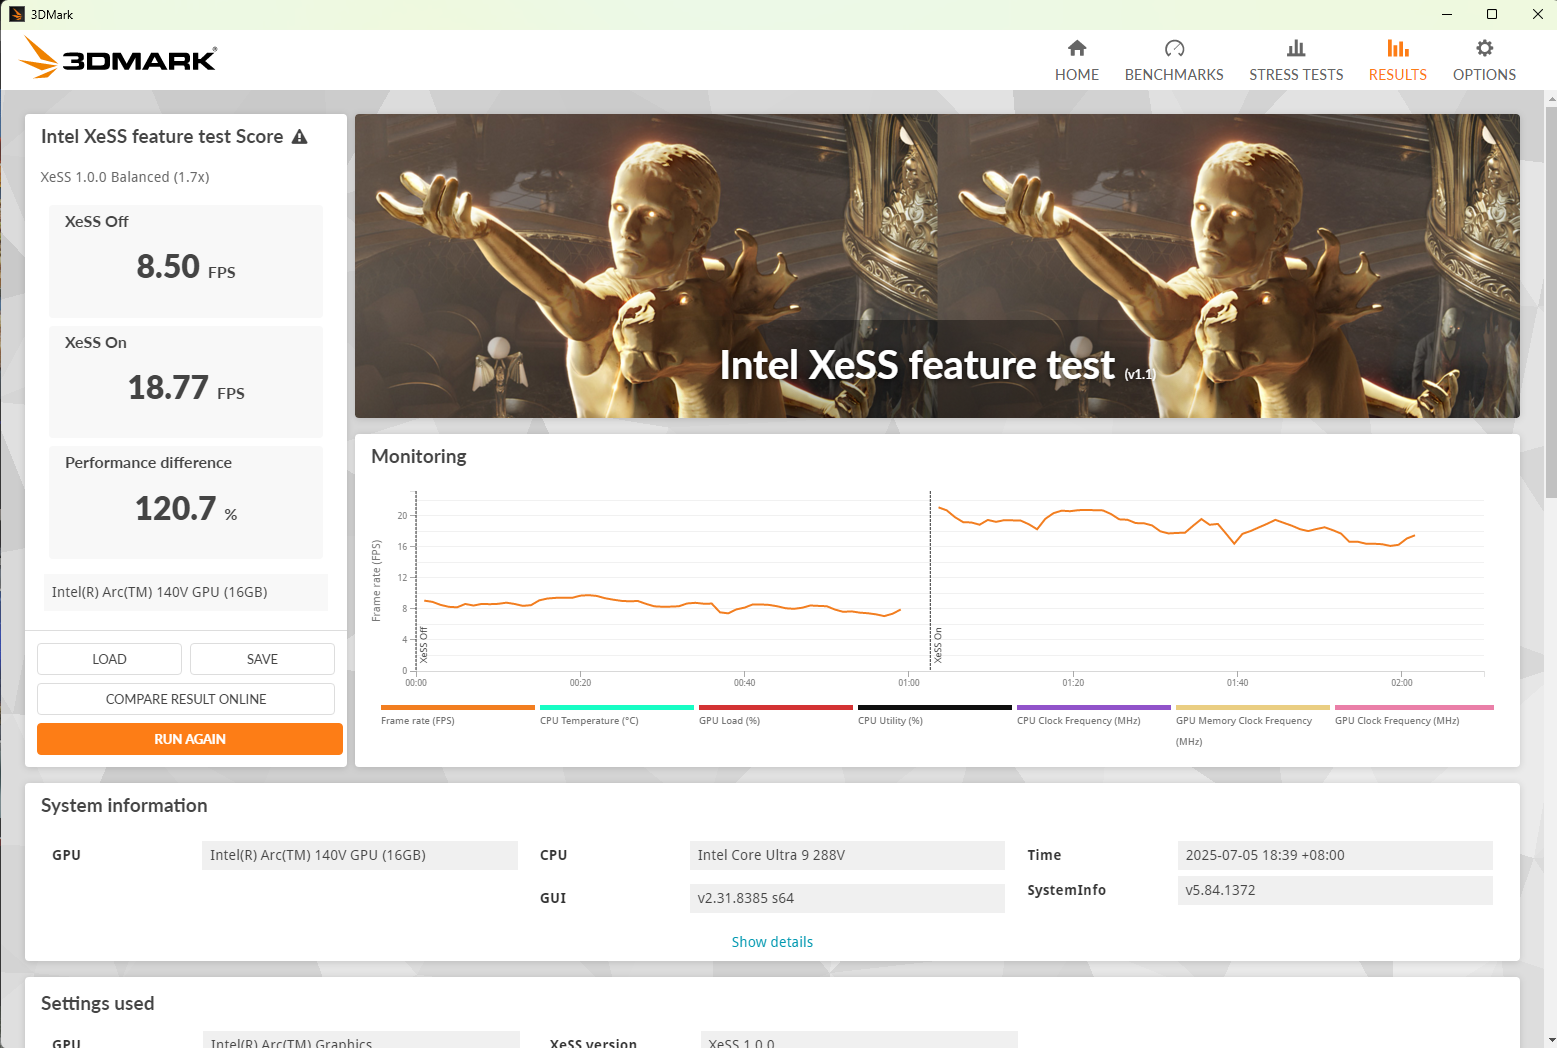The image size is (1557, 1048).
Task: Click the XeSS Off 8.50 FPS score
Action: click(x=186, y=267)
